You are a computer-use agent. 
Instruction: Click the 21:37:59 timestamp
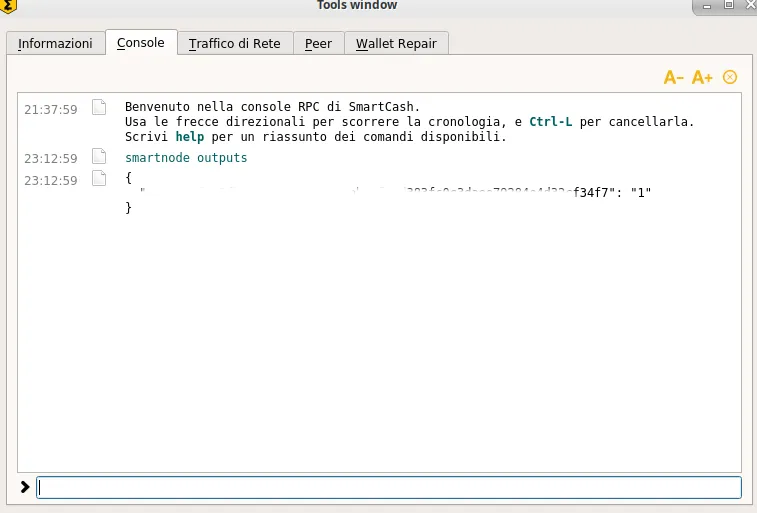[51, 110]
